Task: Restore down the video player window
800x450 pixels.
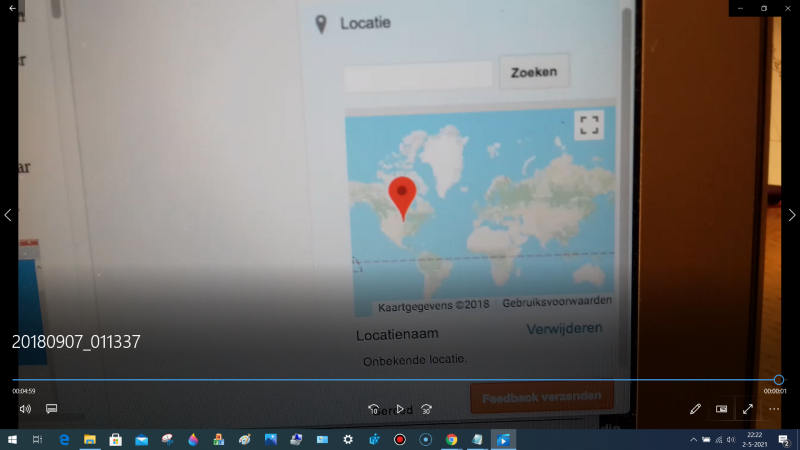Action: [x=764, y=8]
